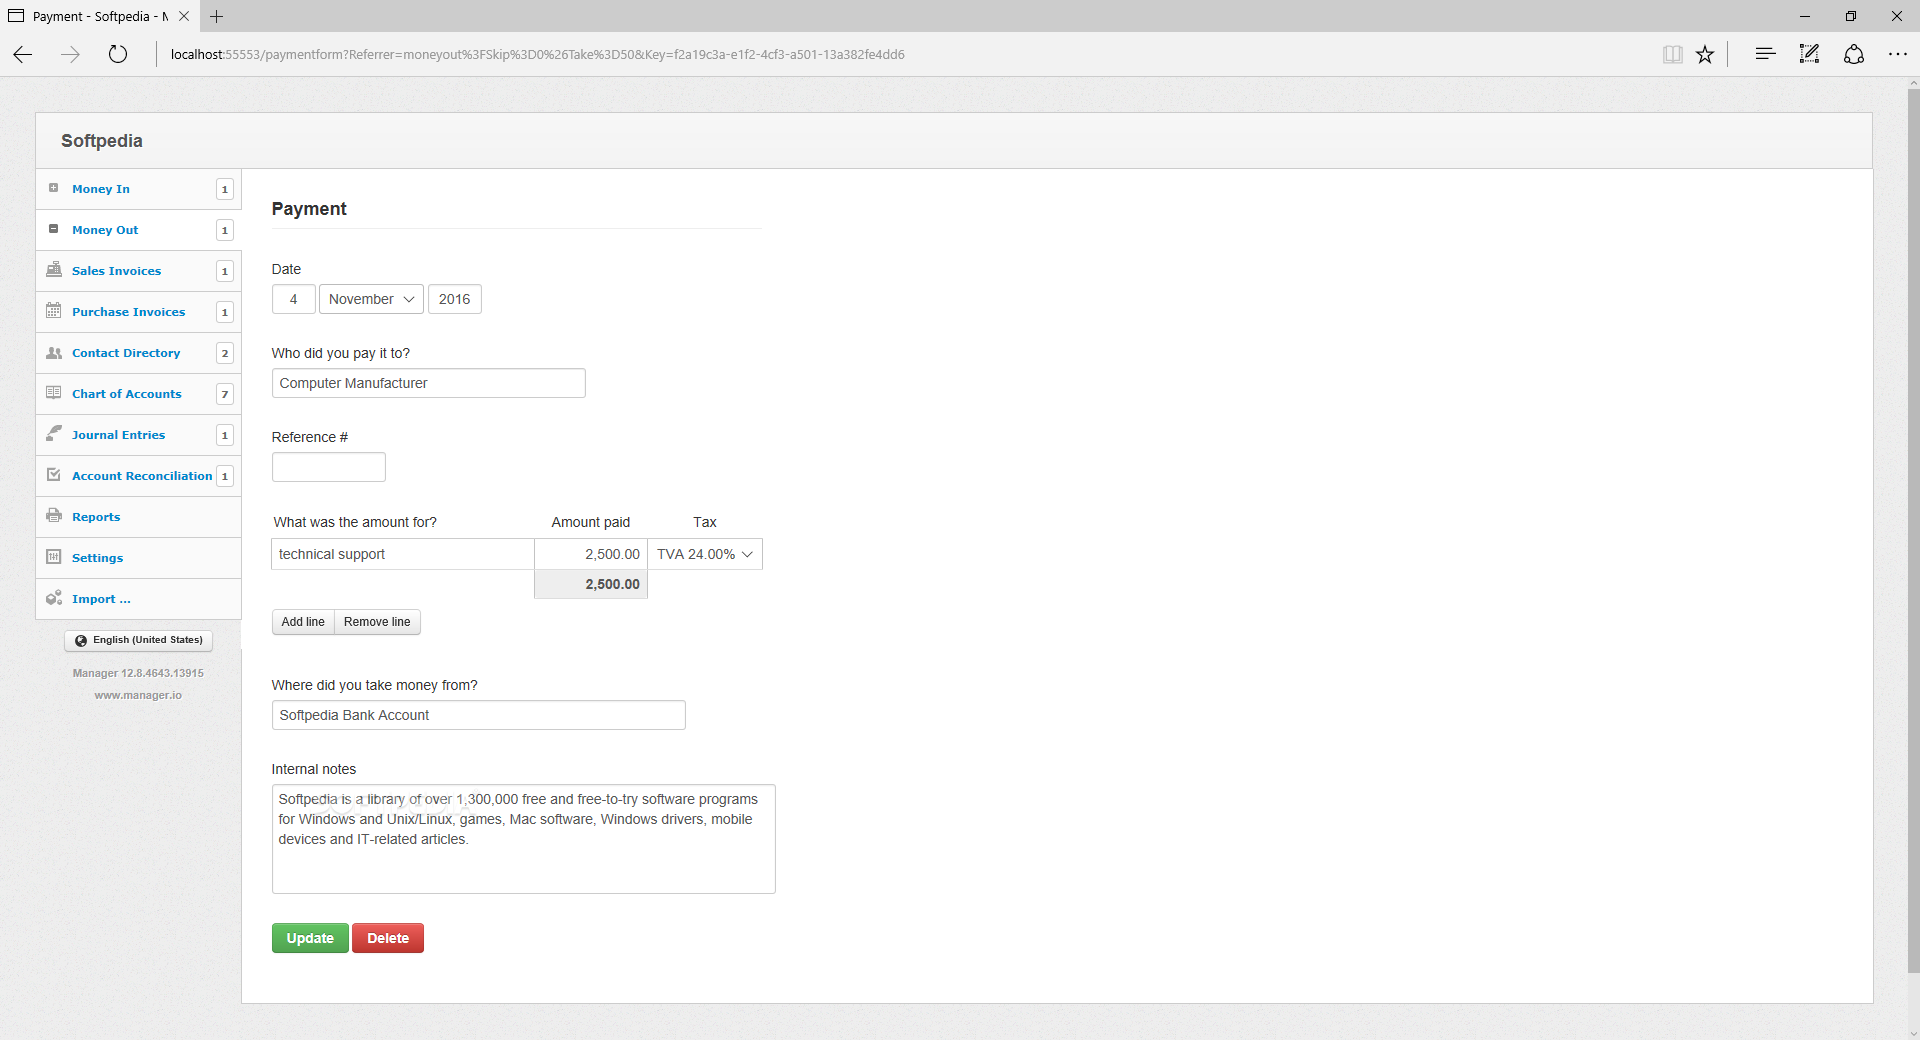Click the Chart of Accounts count badge 7
Viewport: 1920px width, 1040px height.
click(x=225, y=394)
